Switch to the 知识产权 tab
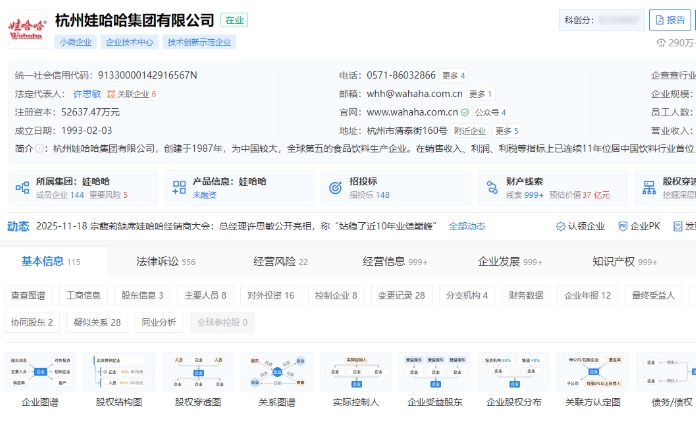Viewport: 696px width, 422px height. pyautogui.click(x=625, y=262)
